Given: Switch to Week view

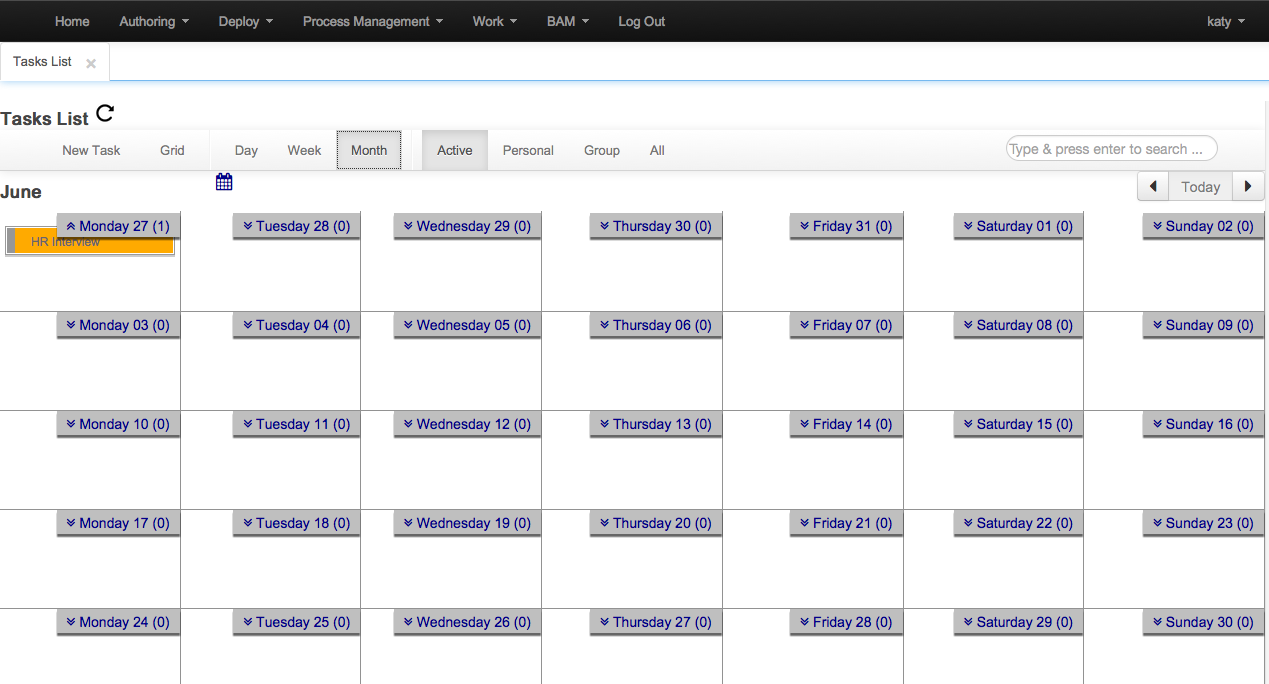Looking at the screenshot, I should tap(304, 150).
